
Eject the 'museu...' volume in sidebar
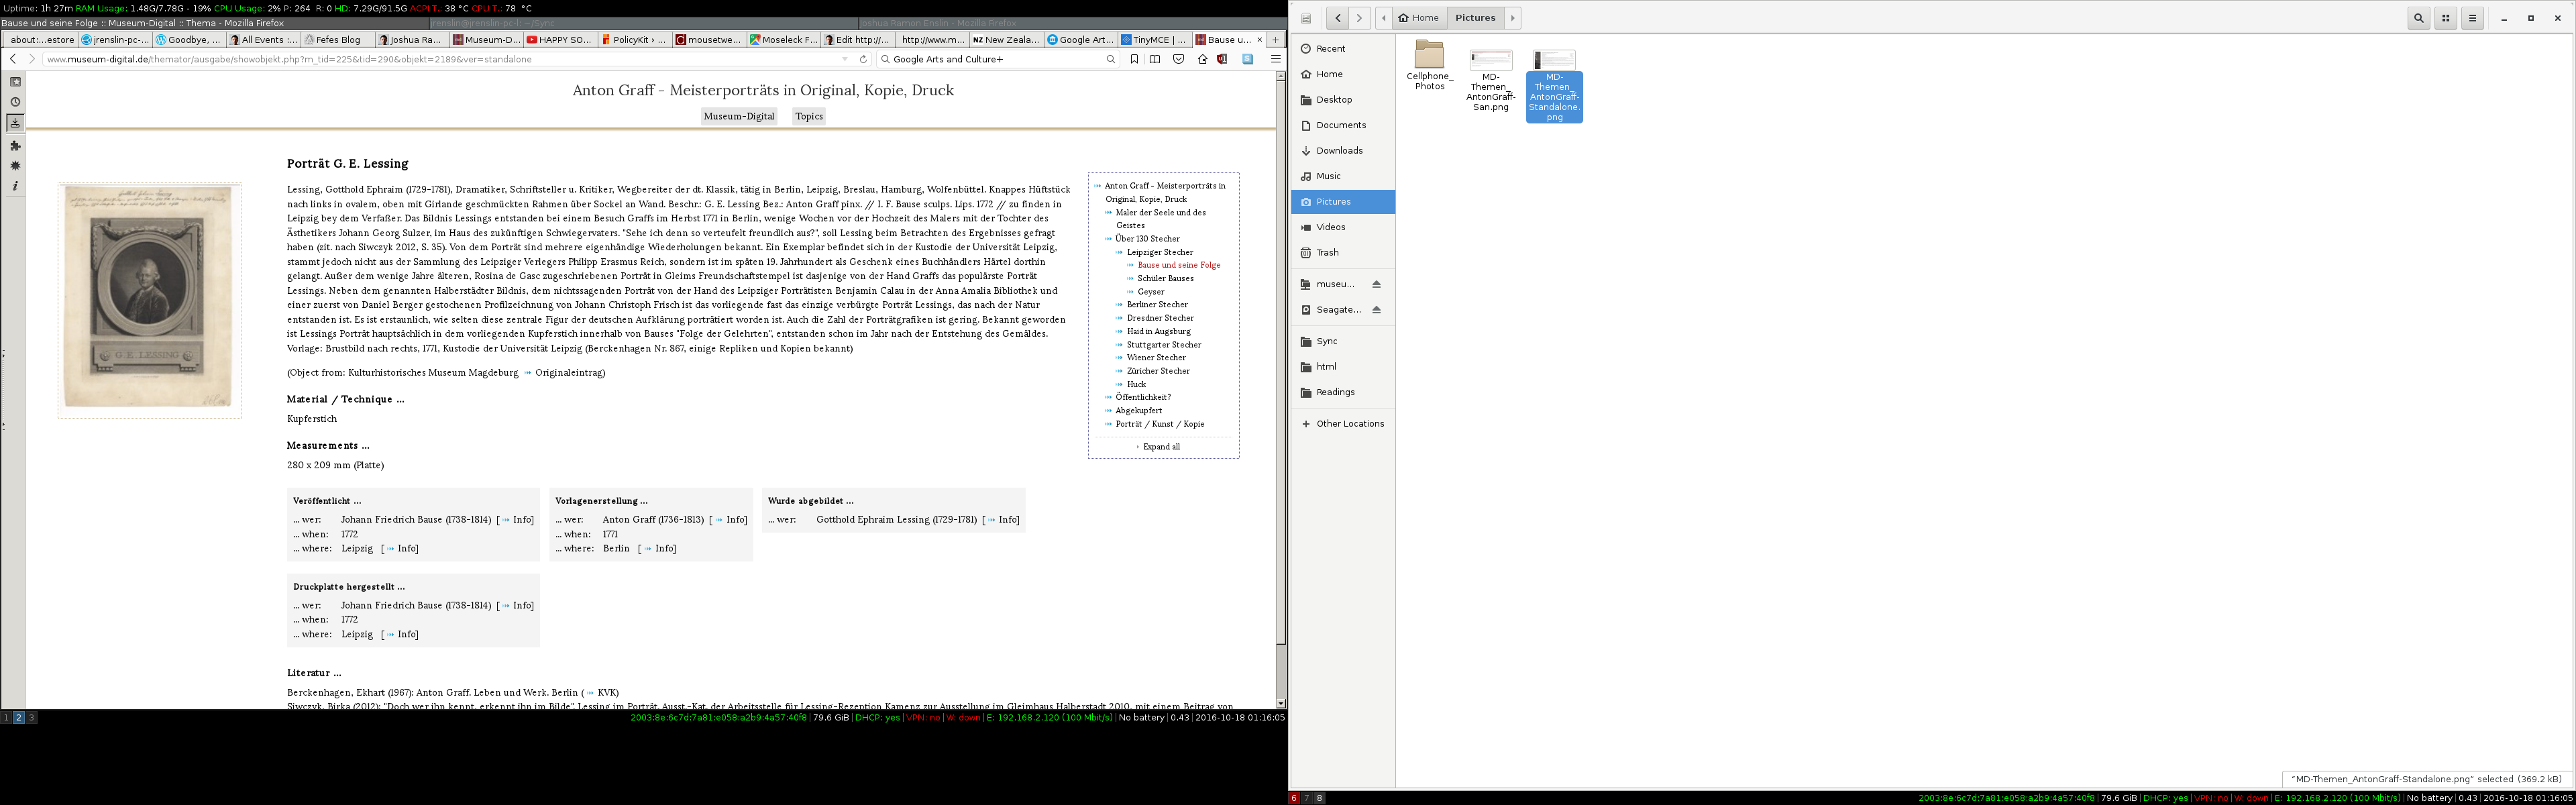click(x=1376, y=284)
